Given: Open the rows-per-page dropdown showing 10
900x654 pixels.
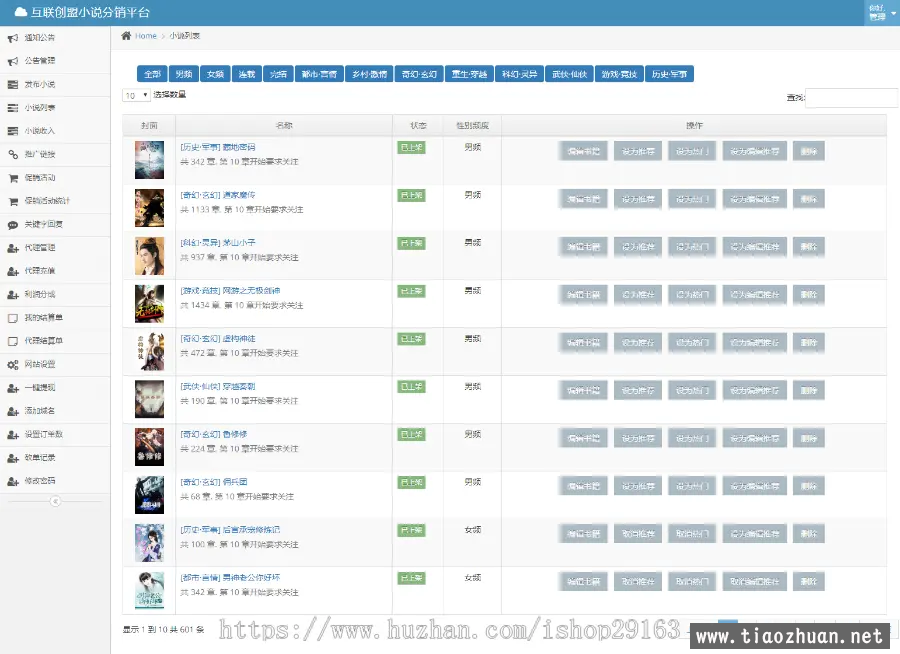Looking at the screenshot, I should [135, 96].
